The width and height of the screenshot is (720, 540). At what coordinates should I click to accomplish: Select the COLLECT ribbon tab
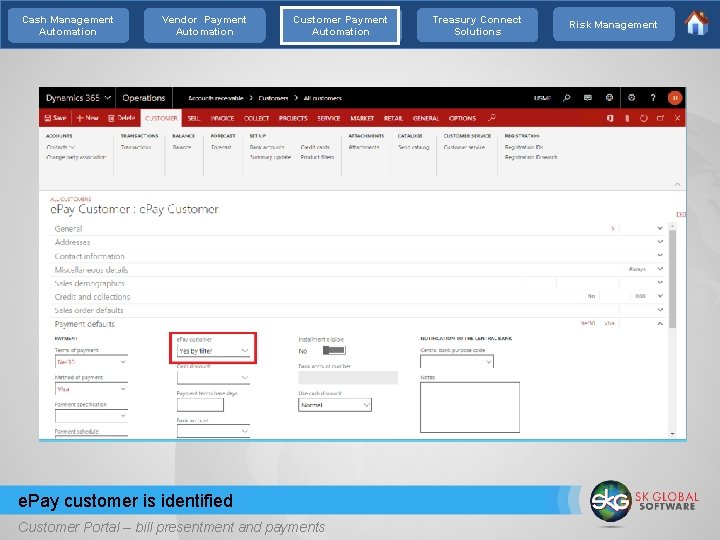(256, 118)
